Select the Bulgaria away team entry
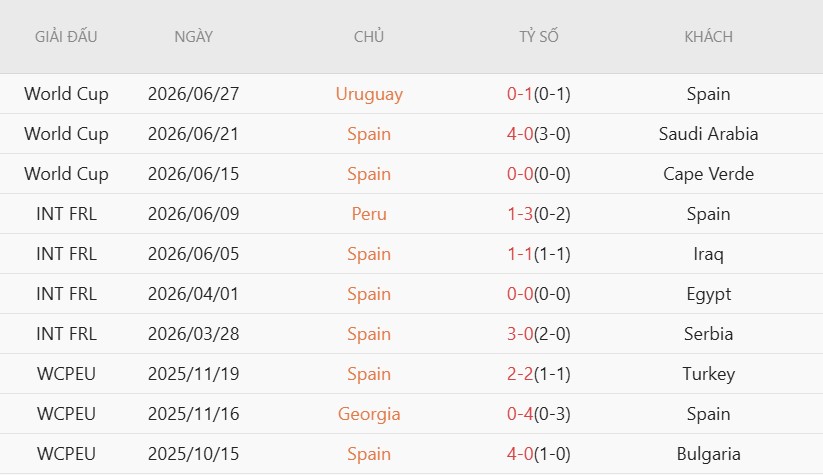 click(708, 454)
